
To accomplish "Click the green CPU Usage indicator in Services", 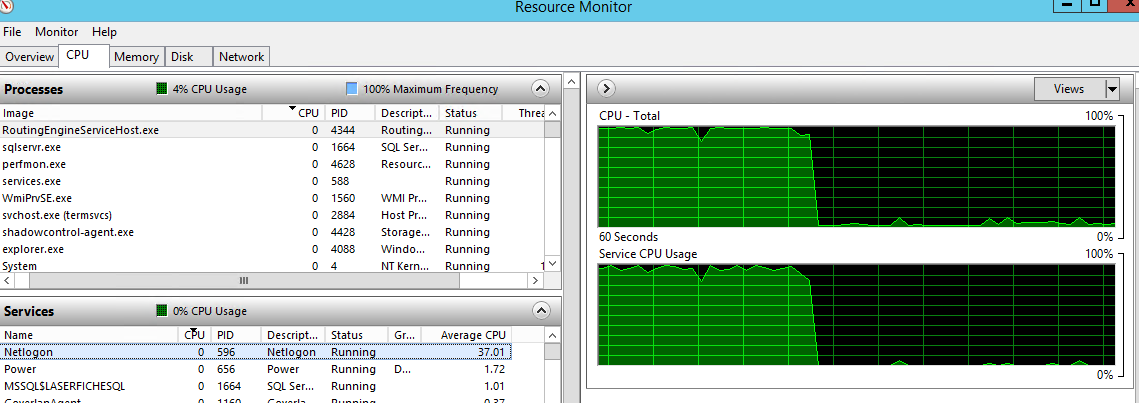I will pyautogui.click(x=162, y=311).
